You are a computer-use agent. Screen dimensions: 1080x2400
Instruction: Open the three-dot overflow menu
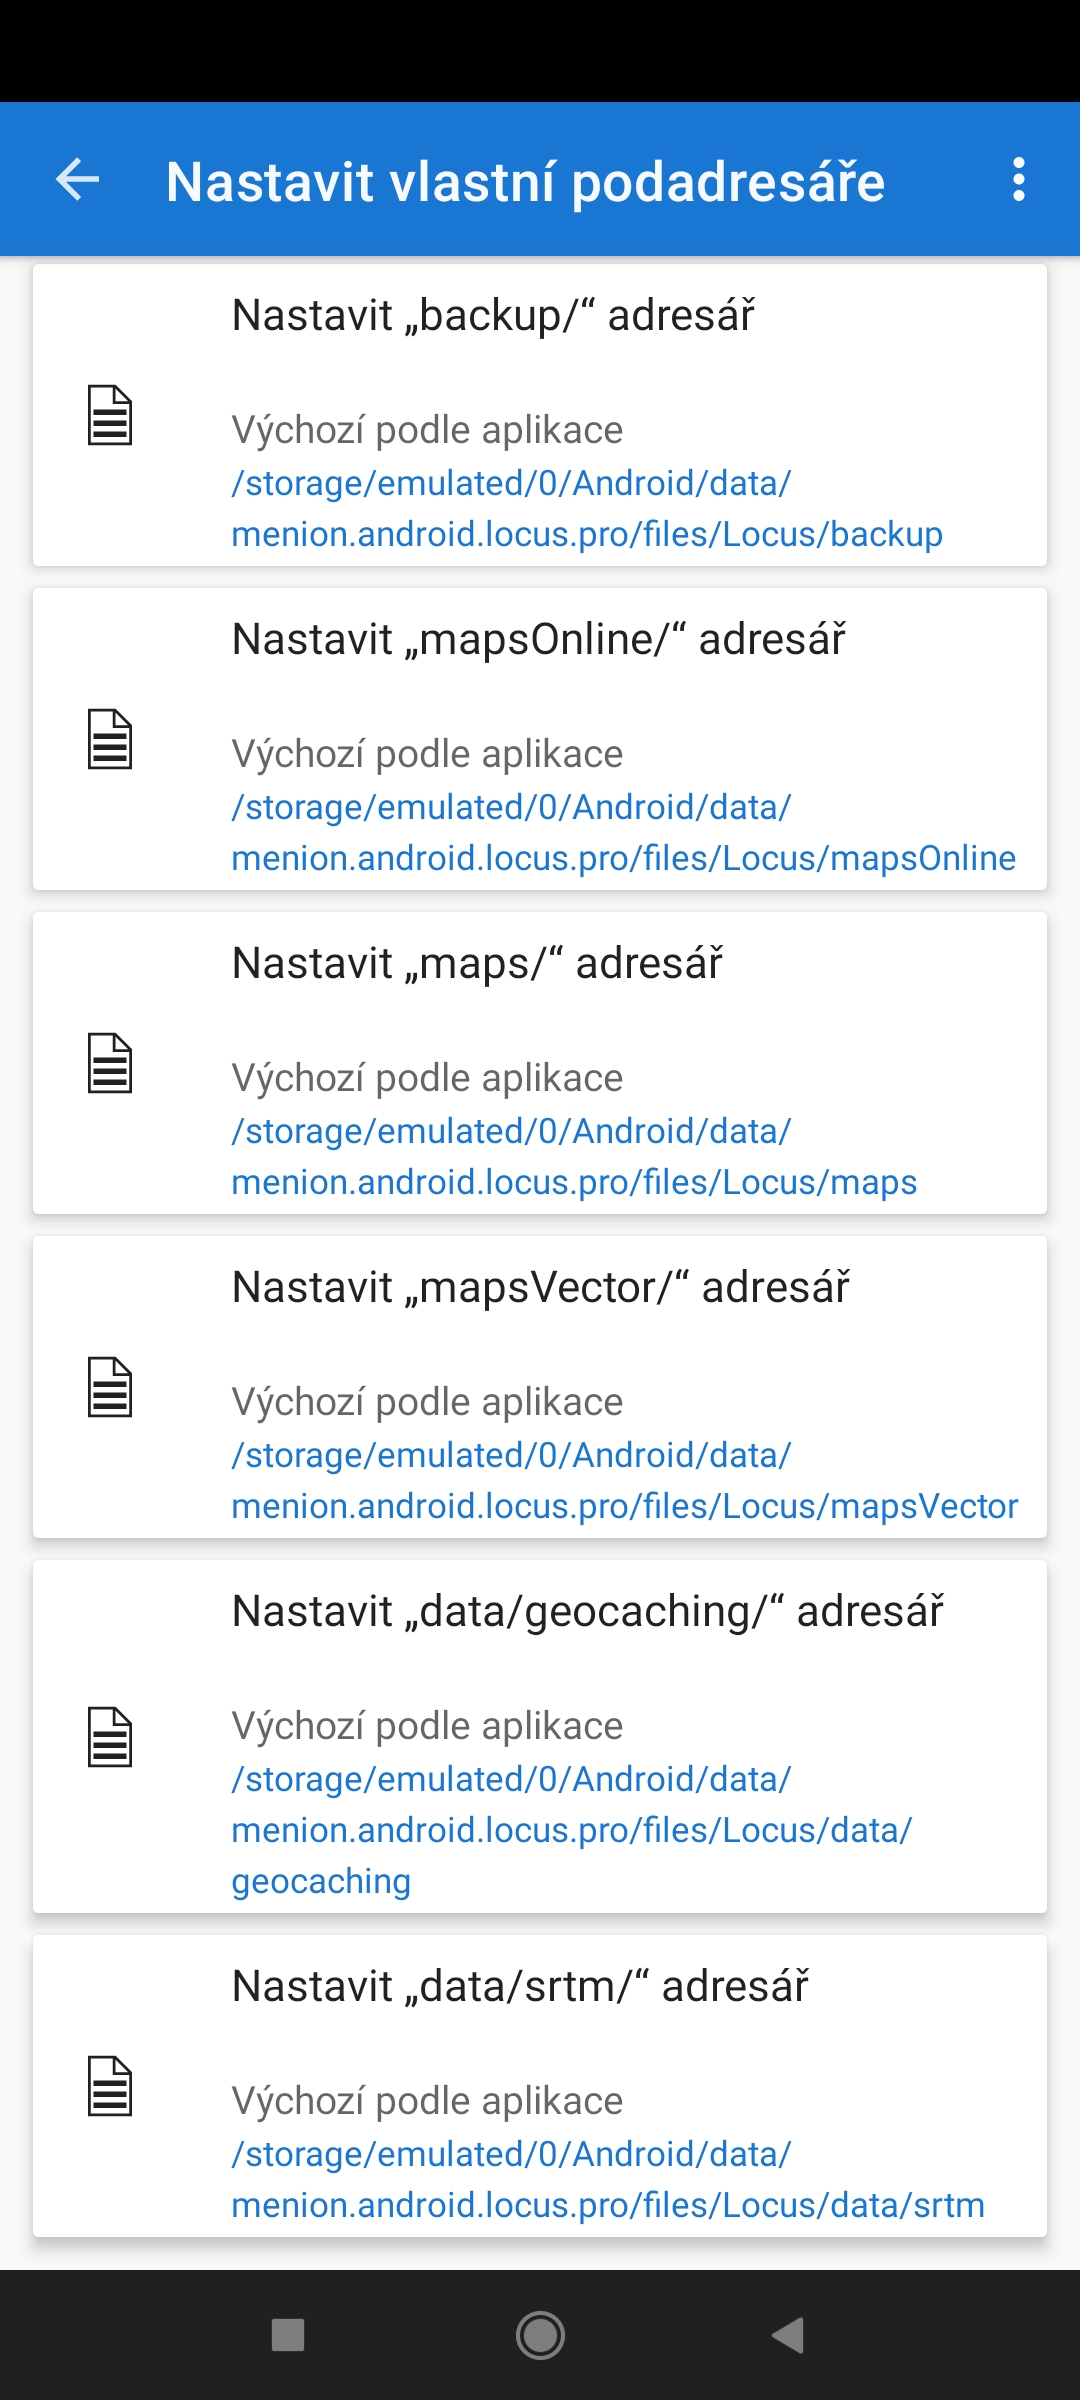pos(1018,180)
